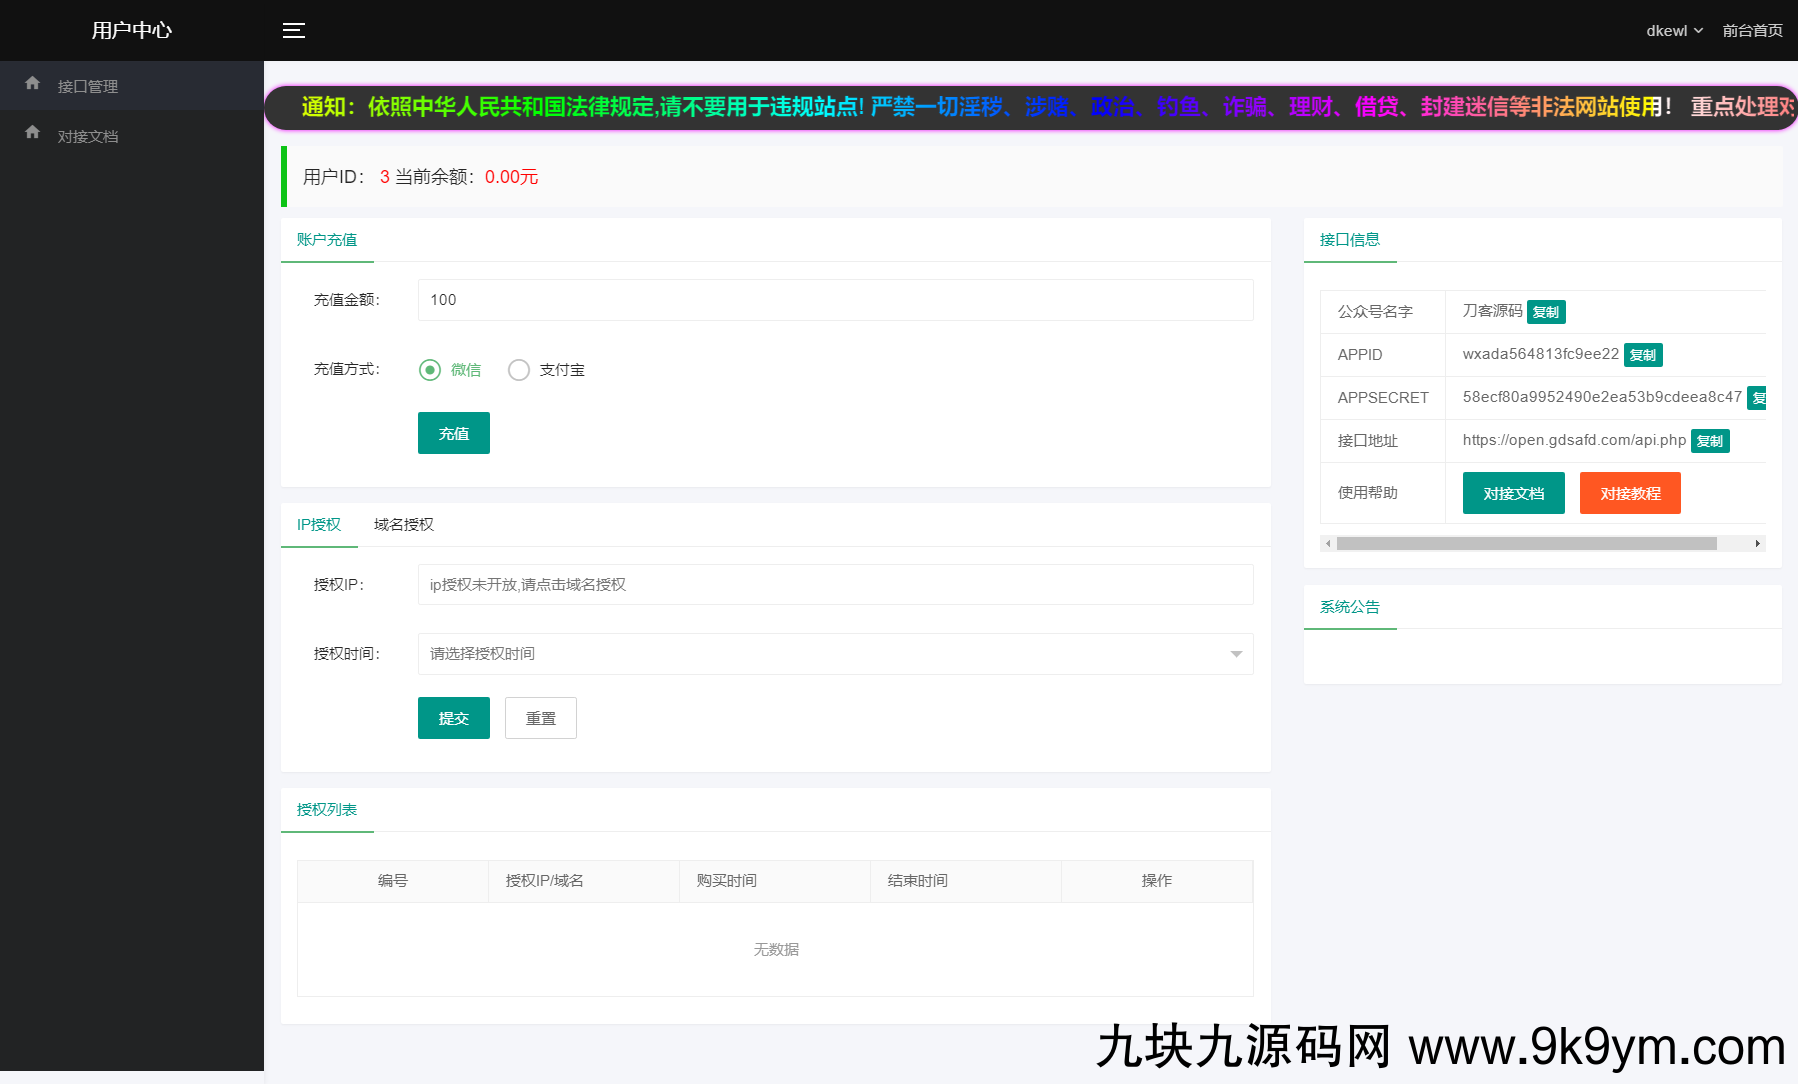This screenshot has width=1798, height=1084.
Task: Click home icon beside 对接文档
Action: click(32, 132)
